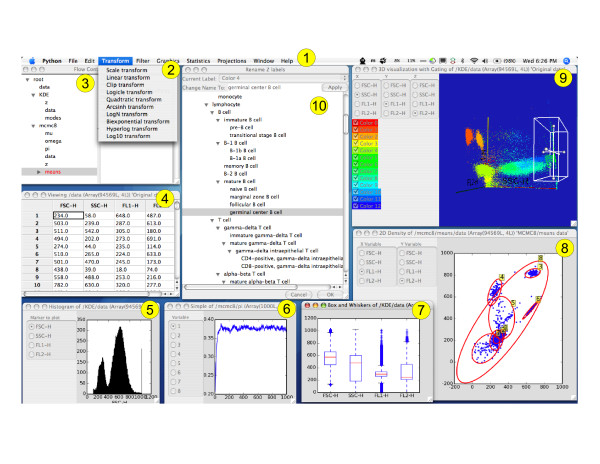Click the volume icon in menu bar
Screen dimensions: 600x464
pos(484,61)
